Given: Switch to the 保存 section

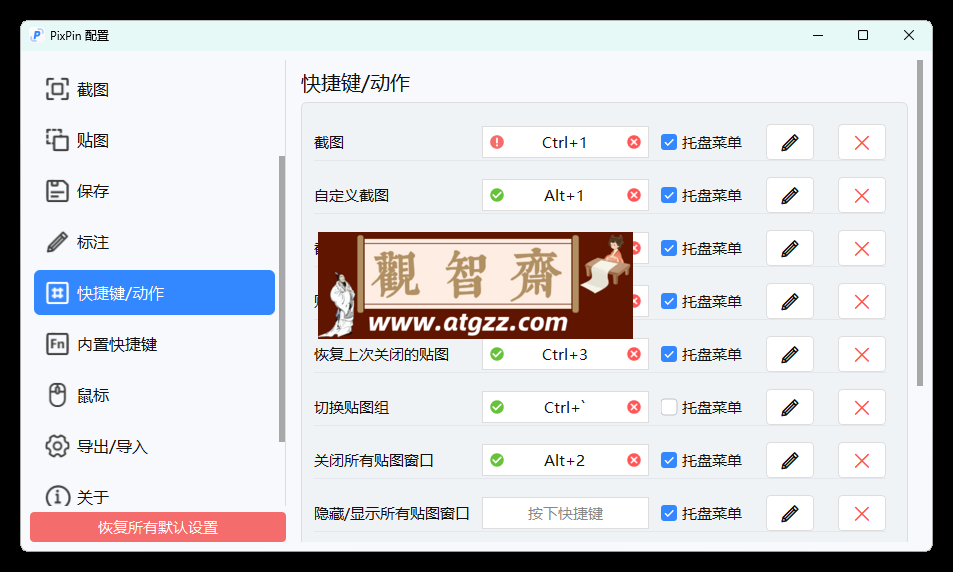Looking at the screenshot, I should (x=154, y=191).
